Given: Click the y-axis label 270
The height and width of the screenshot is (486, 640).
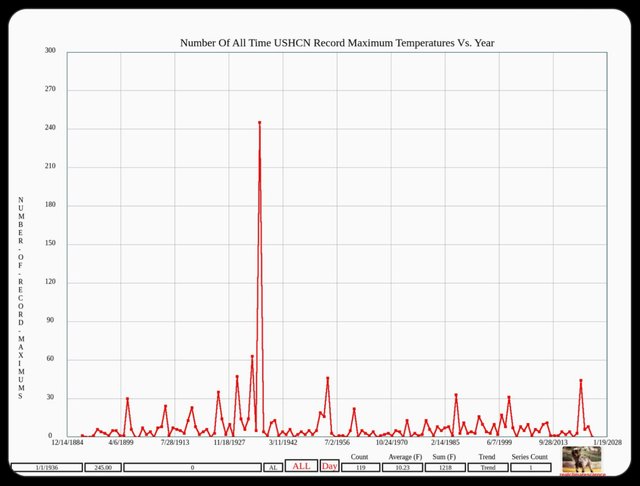Looking at the screenshot, I should pos(50,89).
